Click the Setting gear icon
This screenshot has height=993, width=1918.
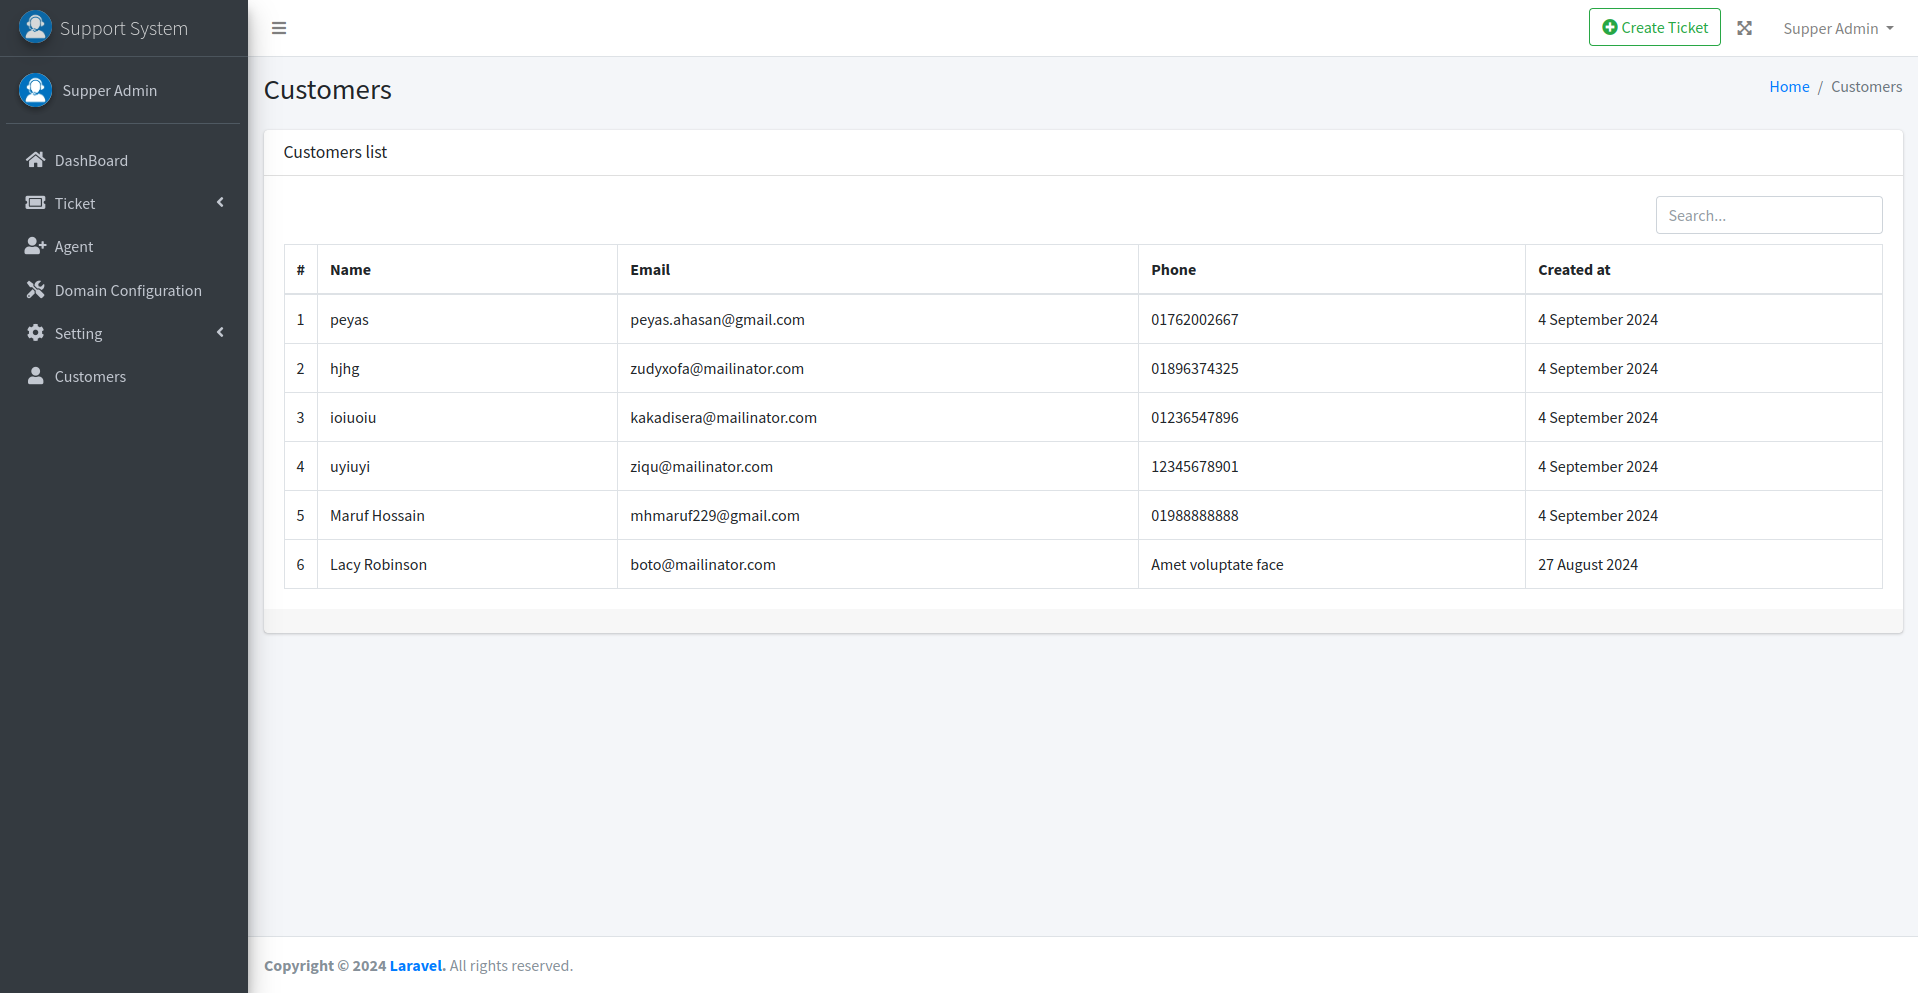[35, 333]
